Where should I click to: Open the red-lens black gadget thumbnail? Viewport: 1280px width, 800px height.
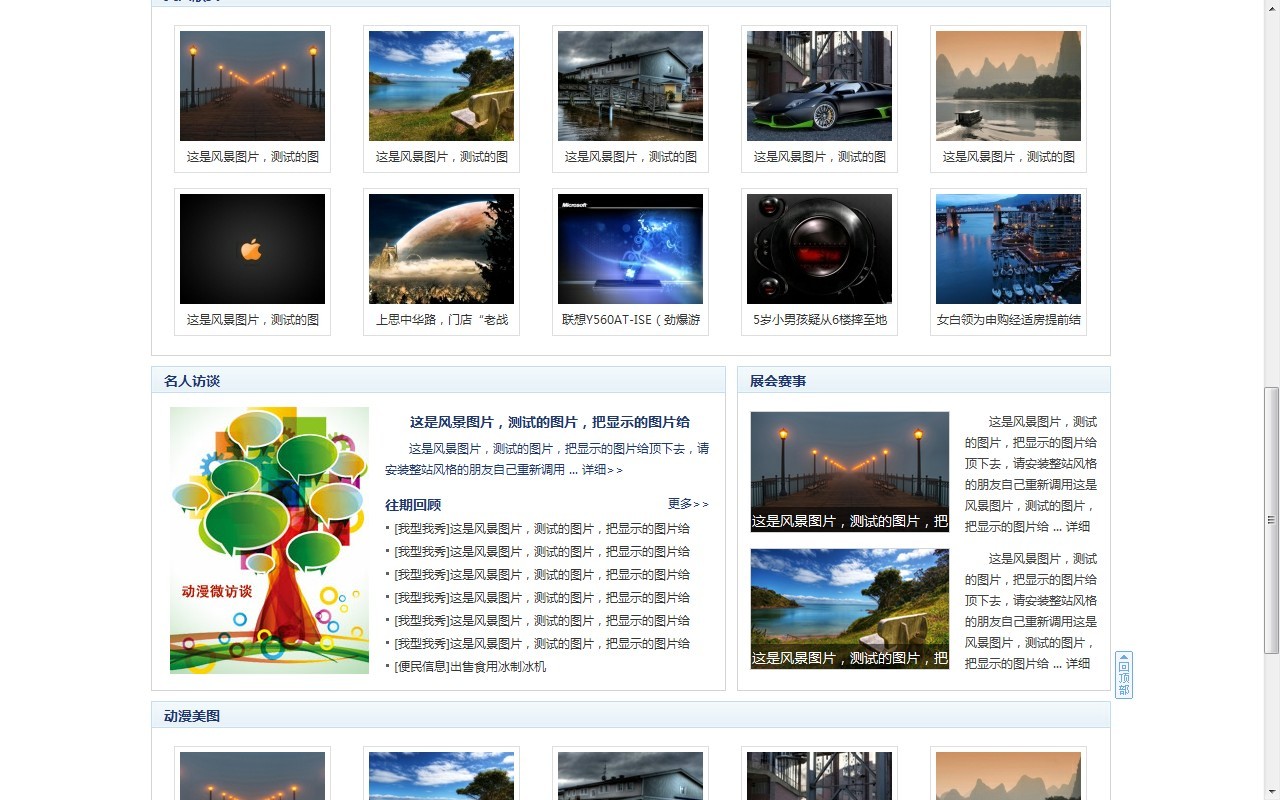click(819, 249)
